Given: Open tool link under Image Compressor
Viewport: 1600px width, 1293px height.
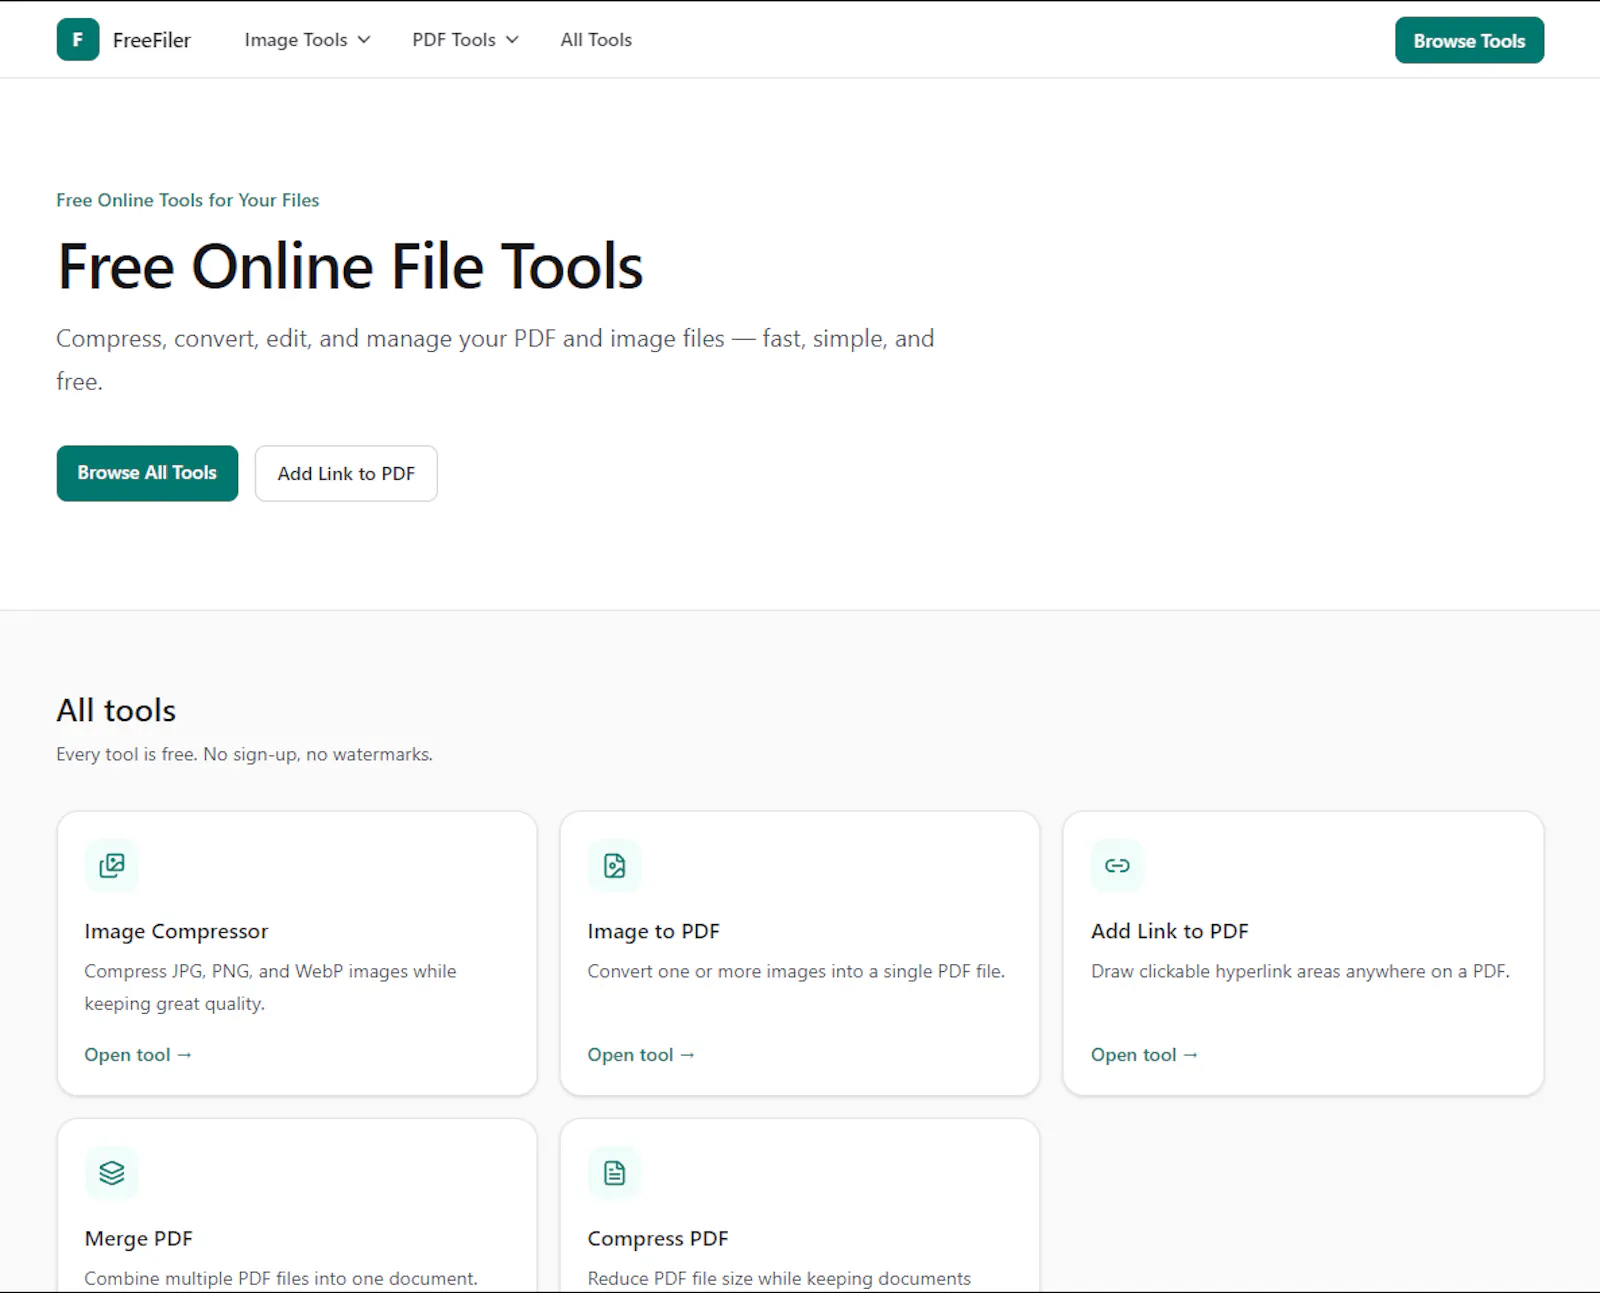Looking at the screenshot, I should [138, 1055].
